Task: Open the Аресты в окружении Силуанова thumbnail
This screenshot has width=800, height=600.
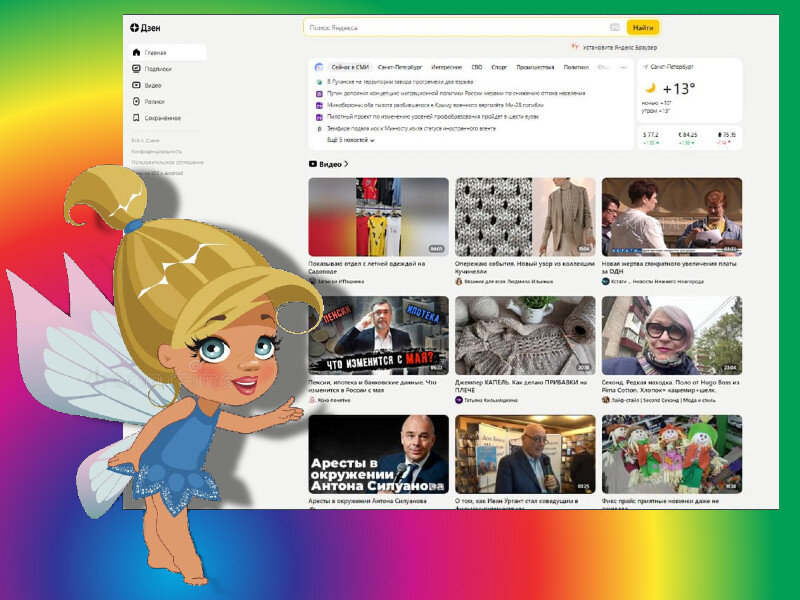Action: pos(379,454)
